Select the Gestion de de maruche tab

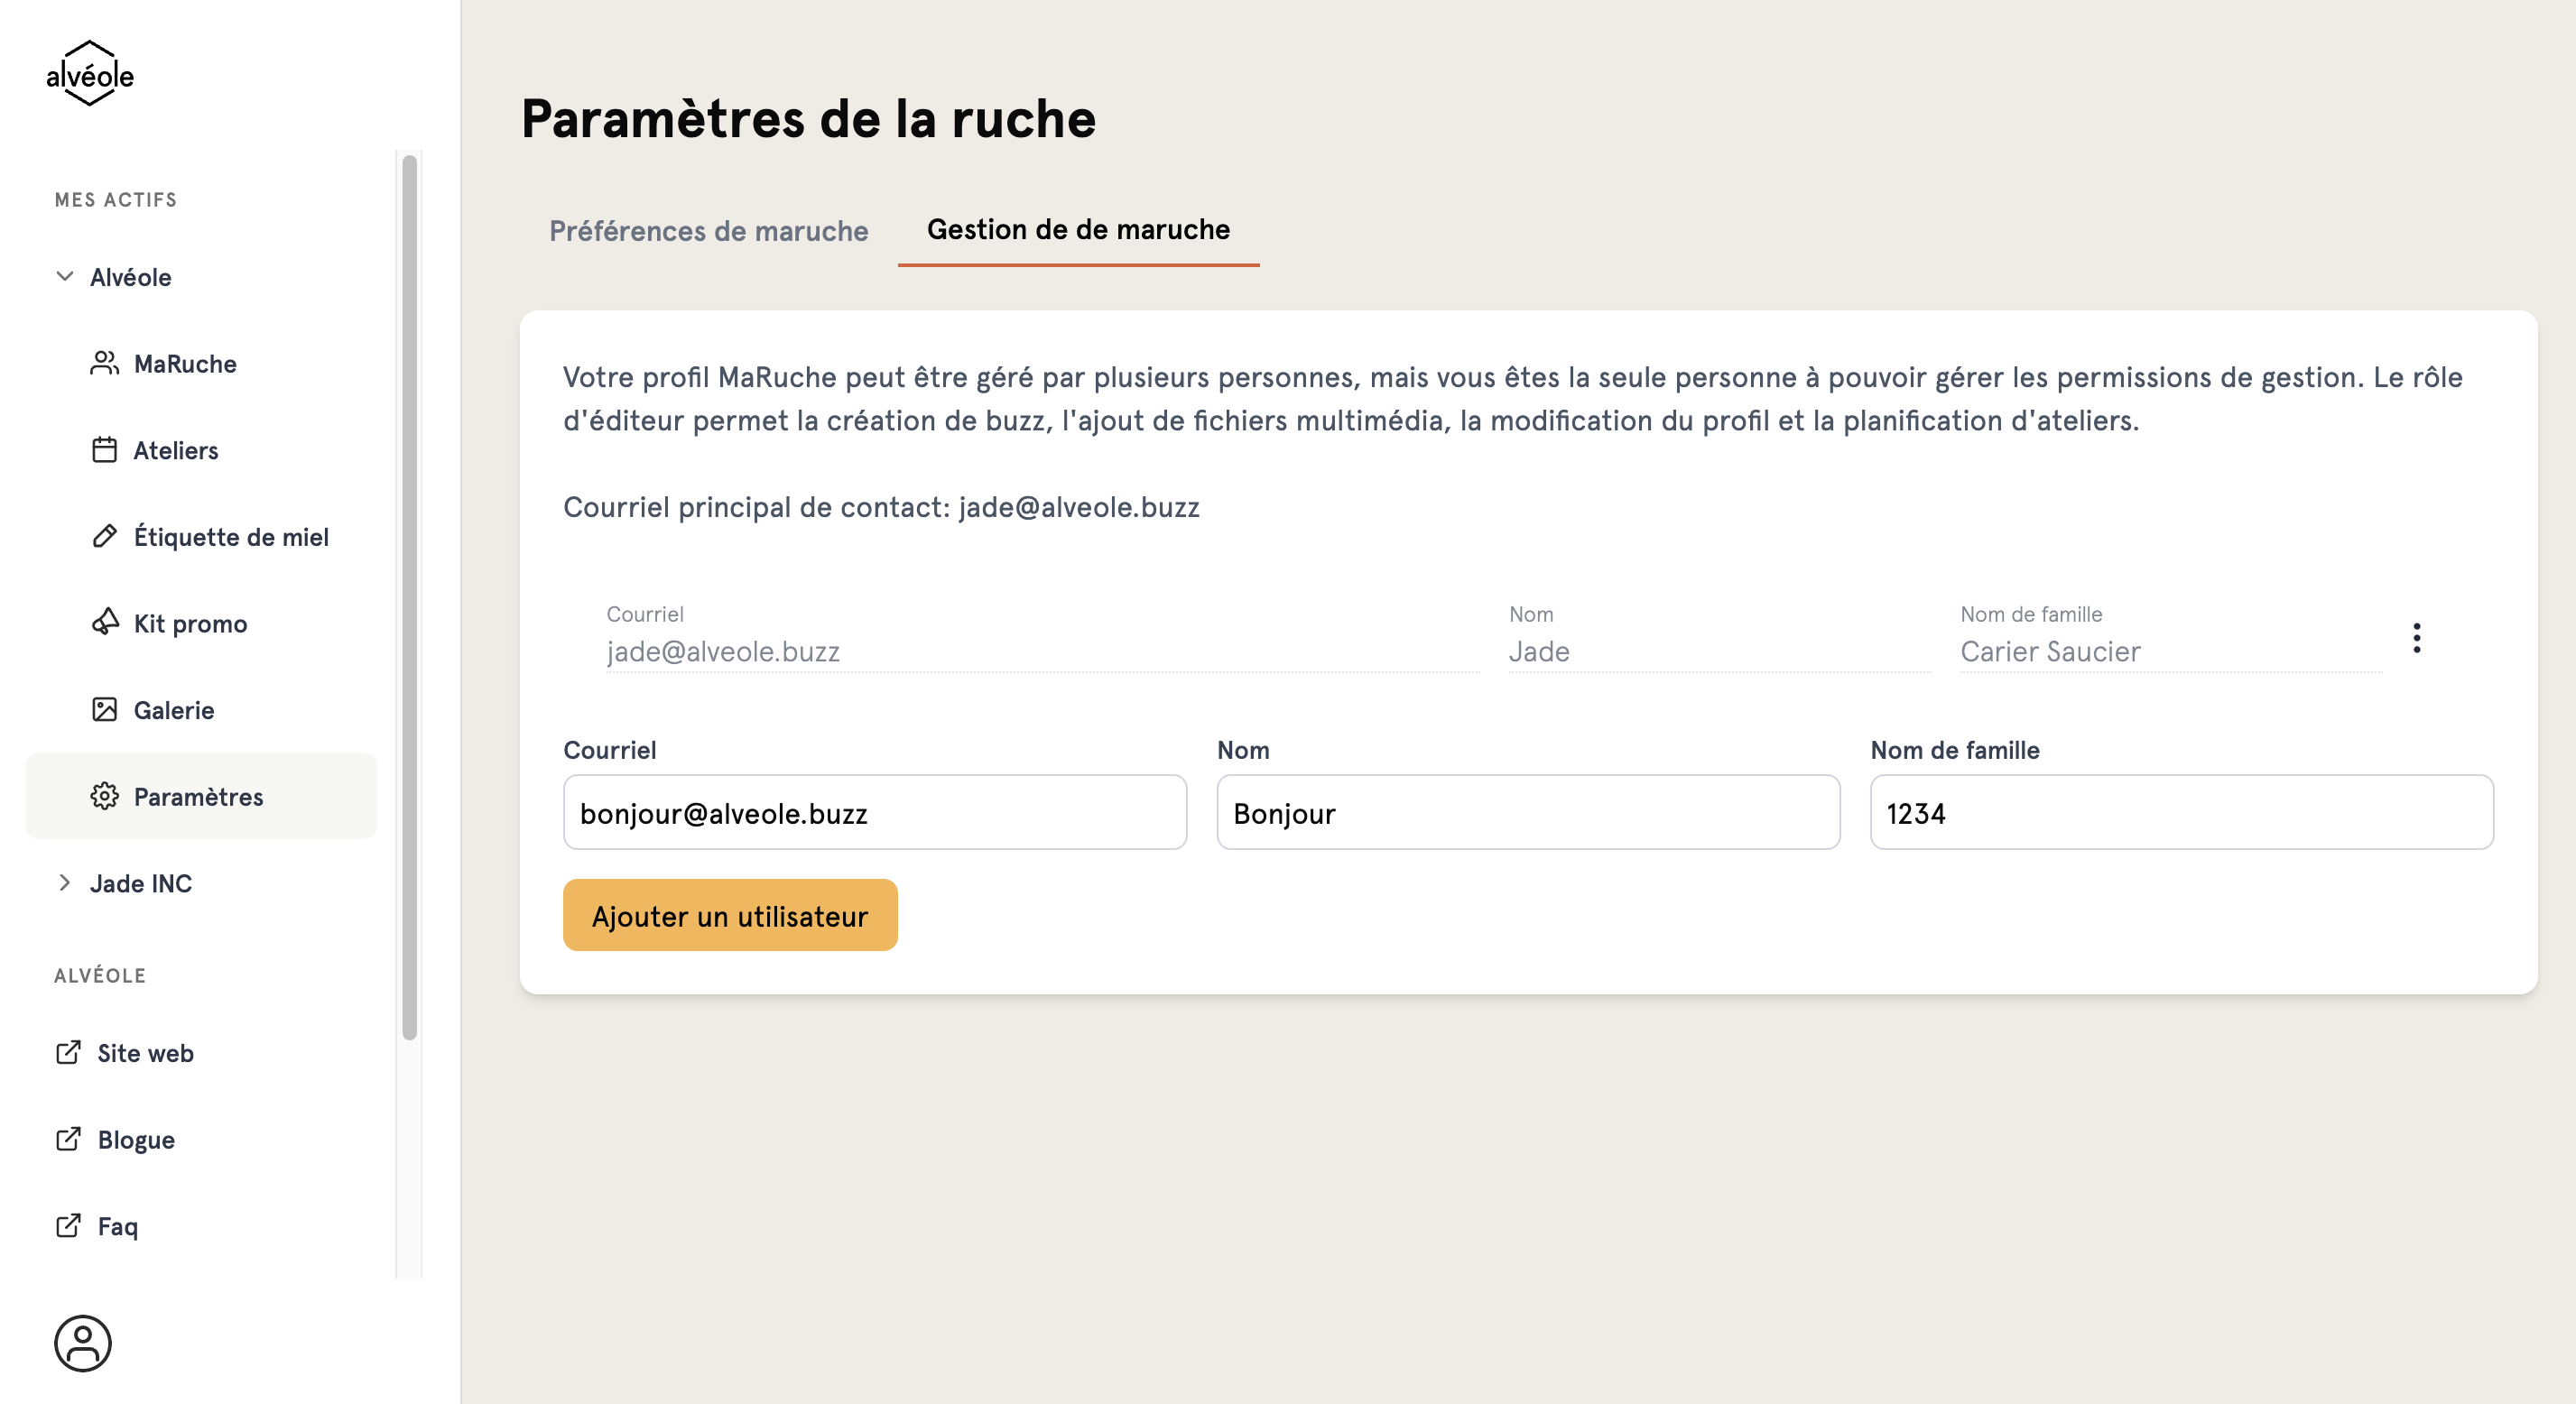1078,230
